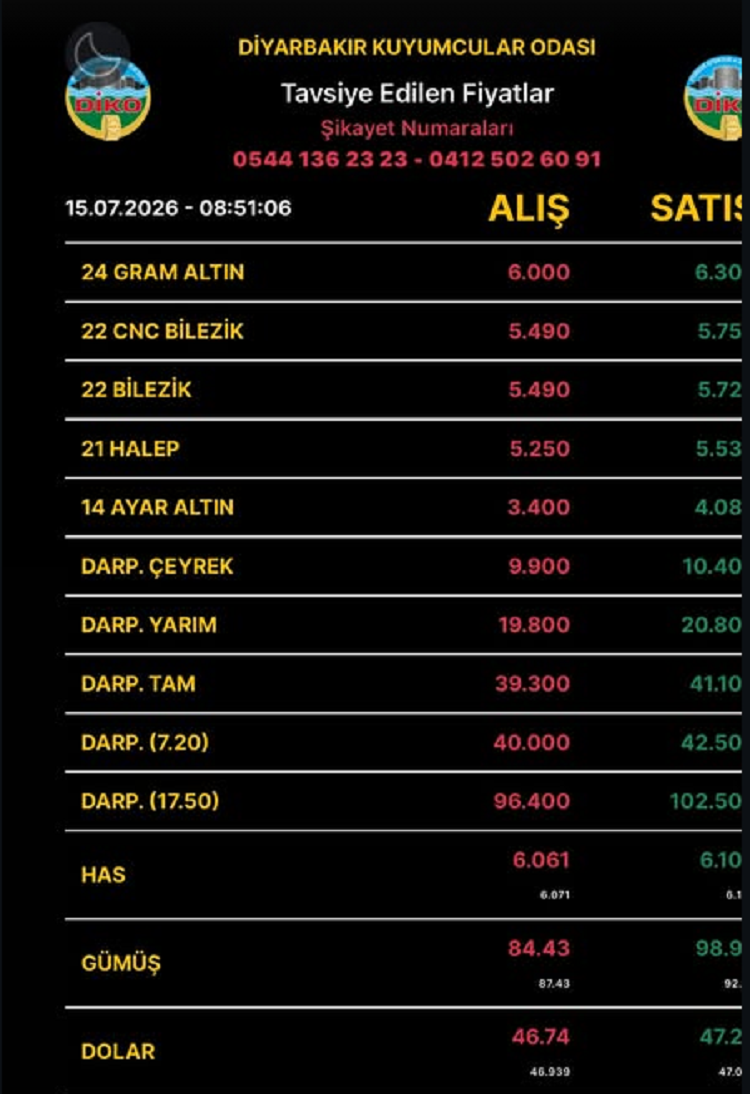Click DARP. TAM buying price 39.300

tap(532, 683)
